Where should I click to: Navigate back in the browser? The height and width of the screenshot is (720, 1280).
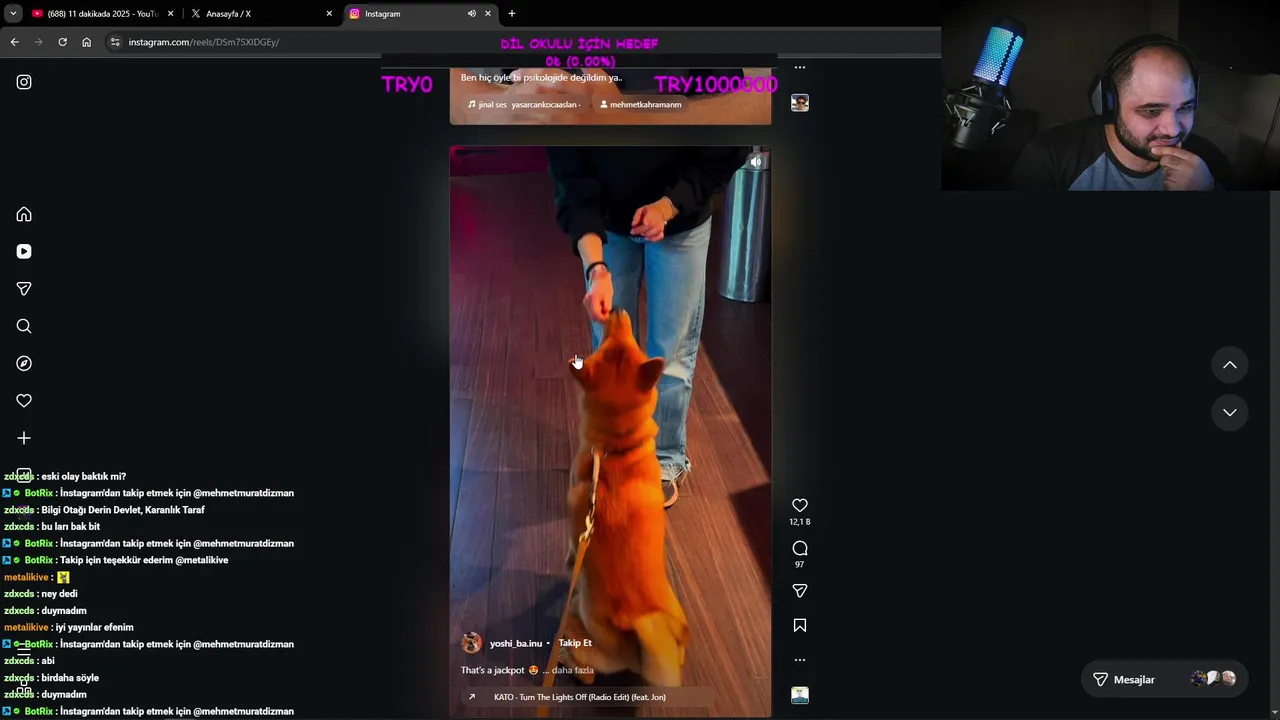point(14,42)
